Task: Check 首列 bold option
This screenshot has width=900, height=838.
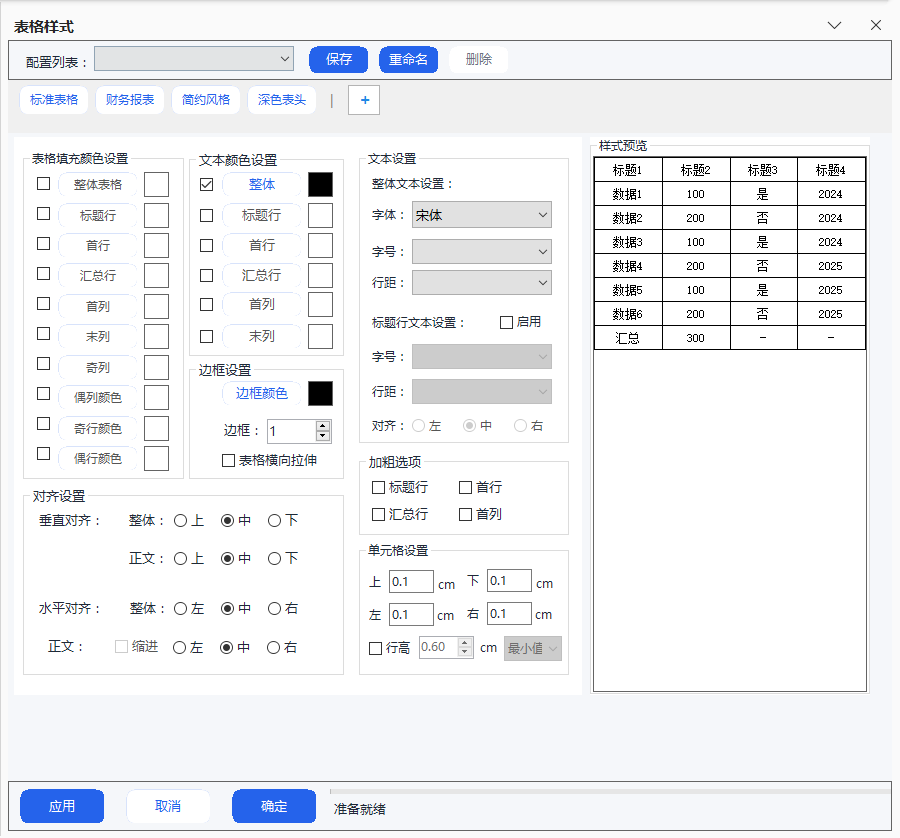Action: pos(465,514)
